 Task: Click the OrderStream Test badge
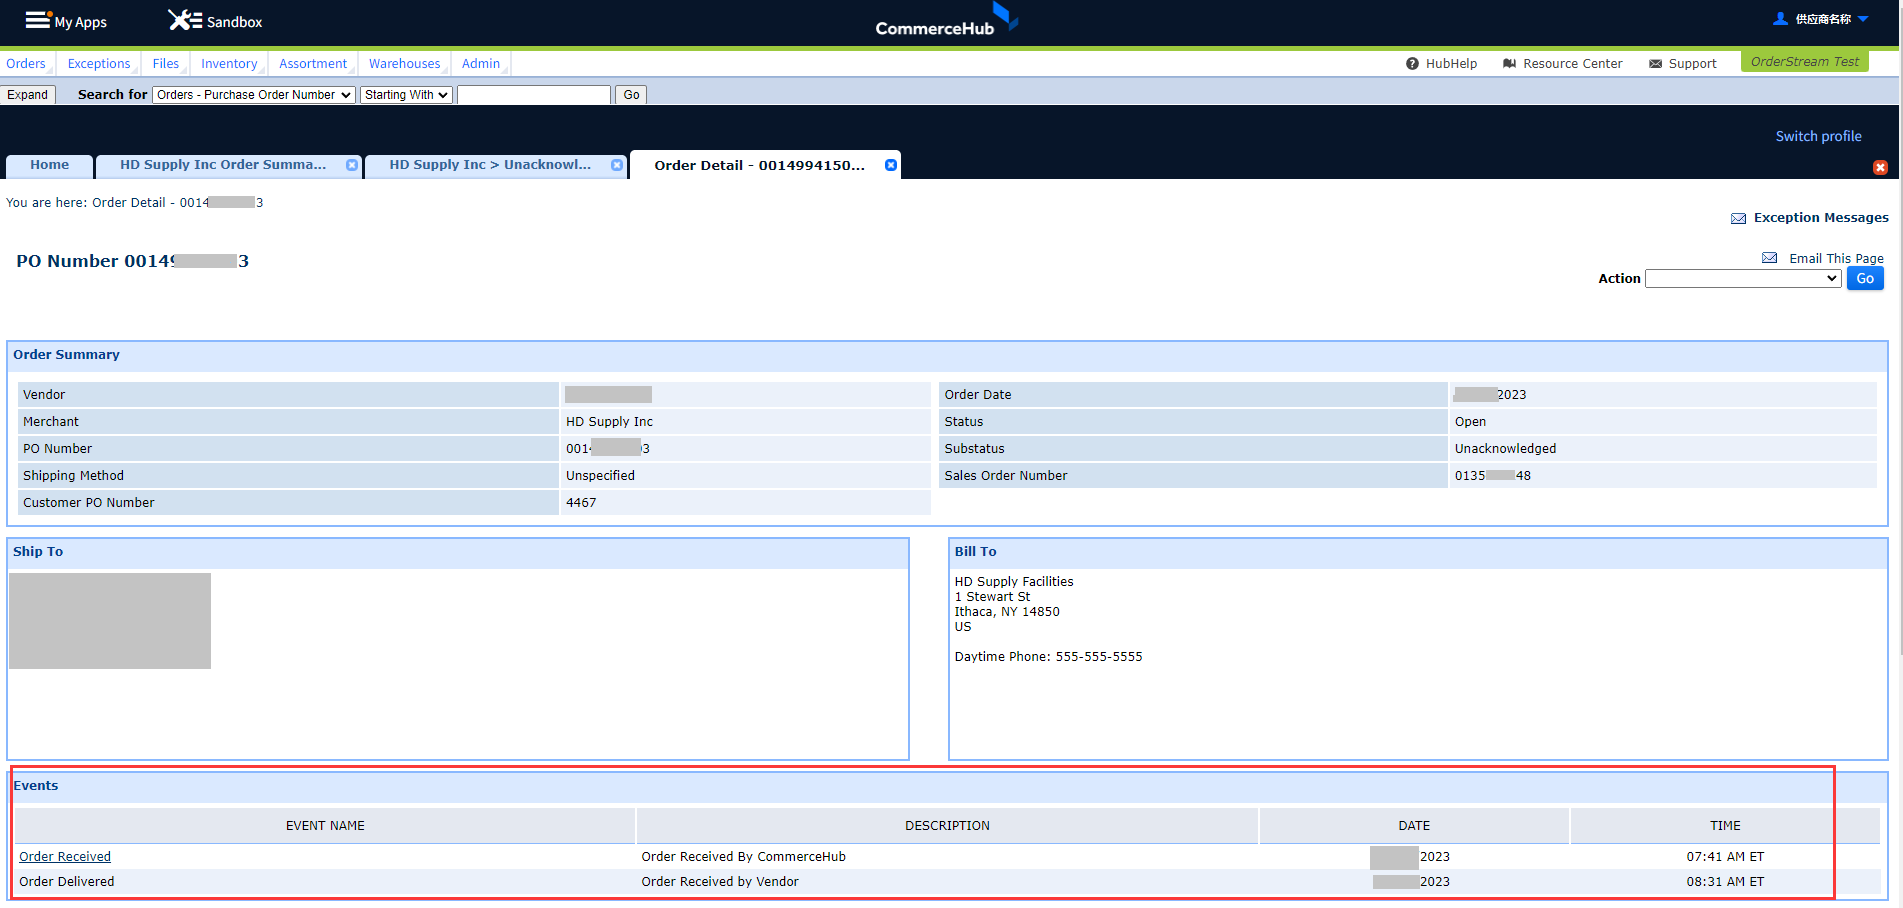pyautogui.click(x=1805, y=62)
